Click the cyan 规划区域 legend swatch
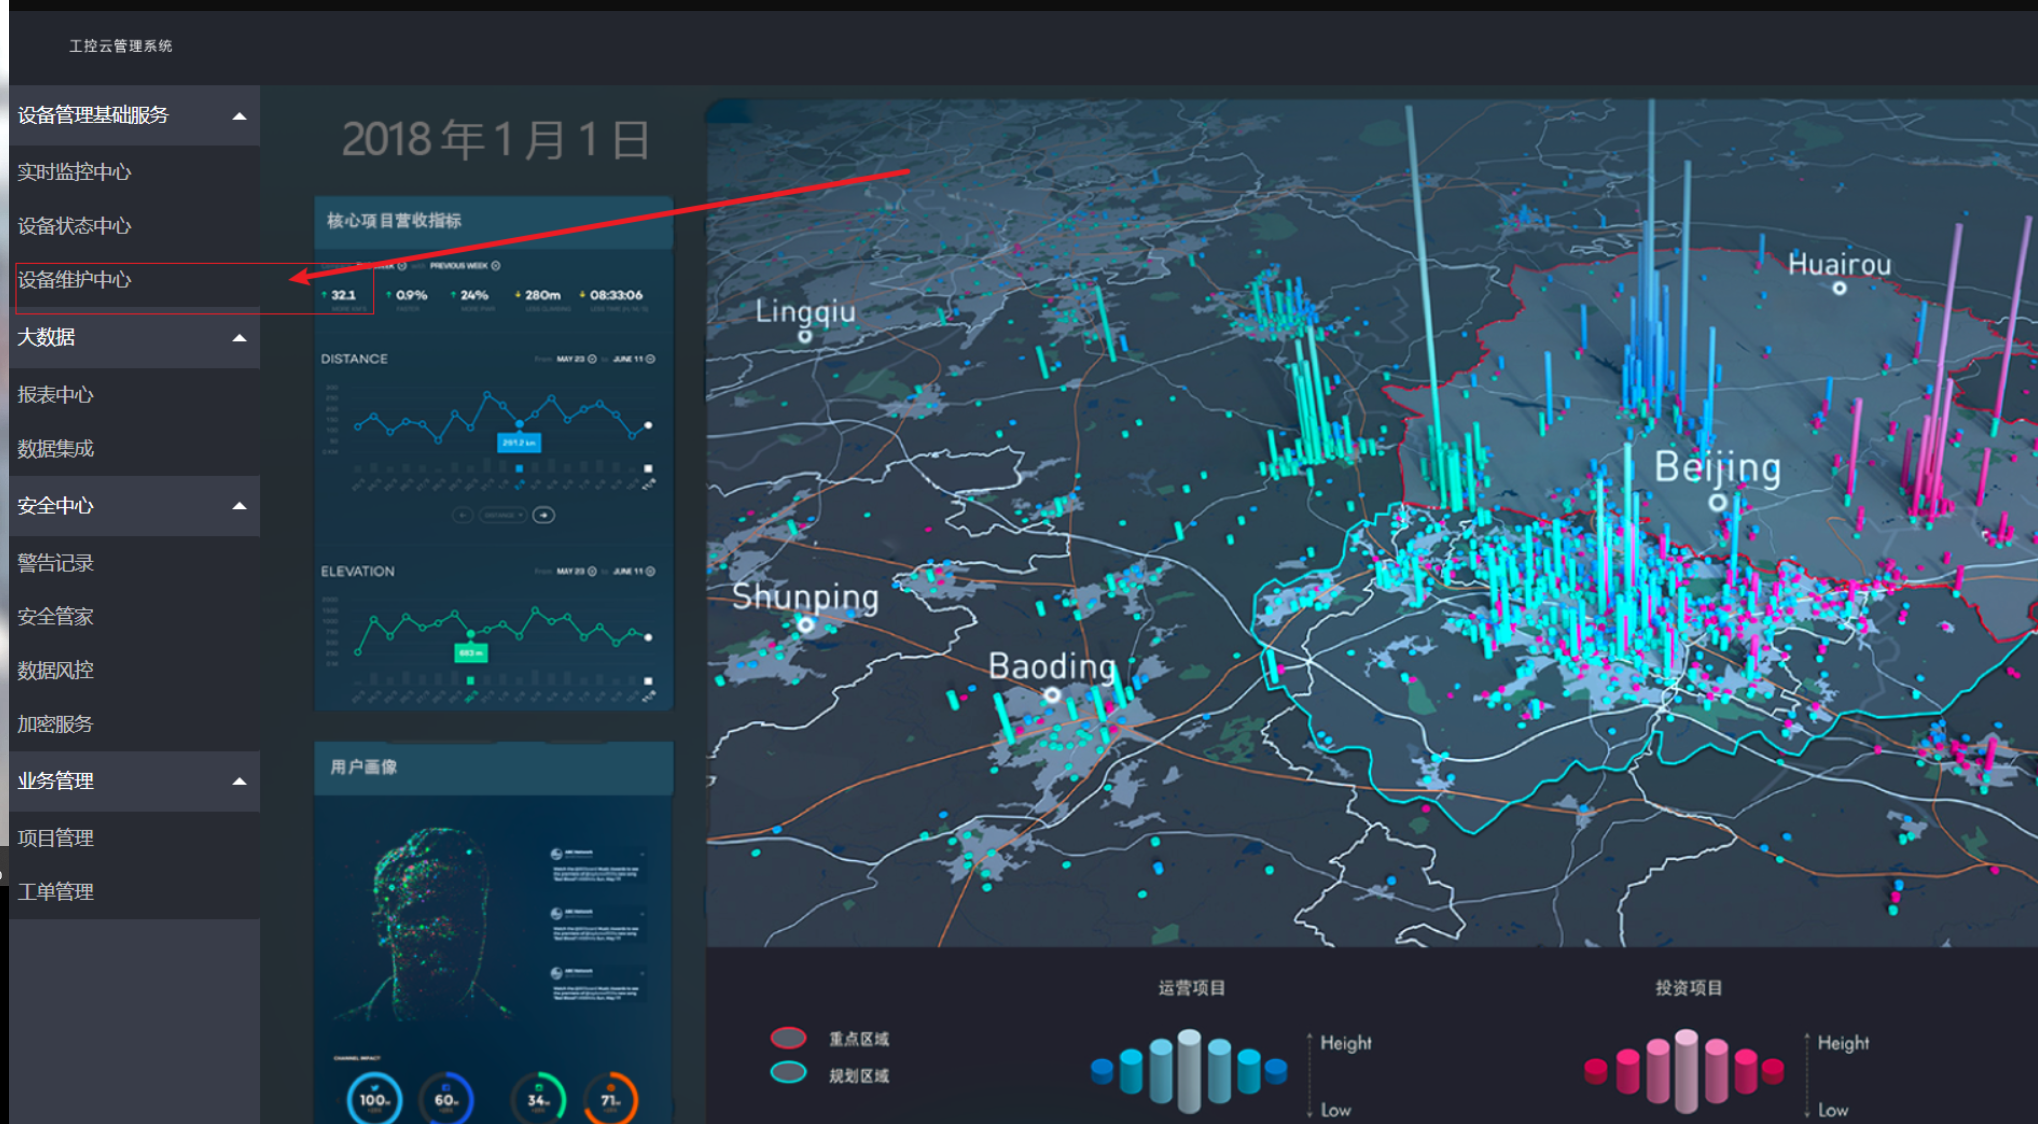The height and width of the screenshot is (1124, 2038). [x=789, y=1073]
